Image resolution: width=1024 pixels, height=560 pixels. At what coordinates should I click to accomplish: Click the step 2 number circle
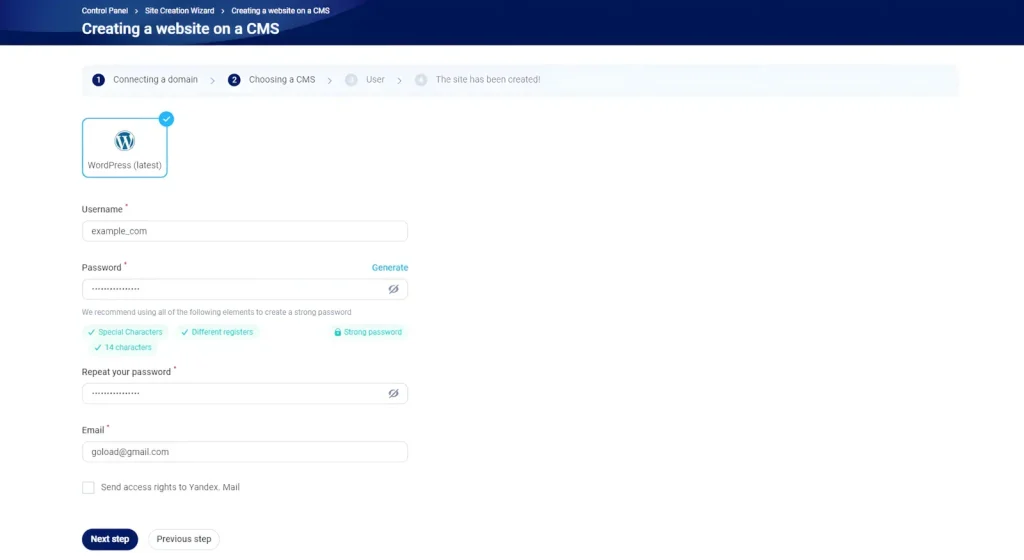[x=234, y=80]
